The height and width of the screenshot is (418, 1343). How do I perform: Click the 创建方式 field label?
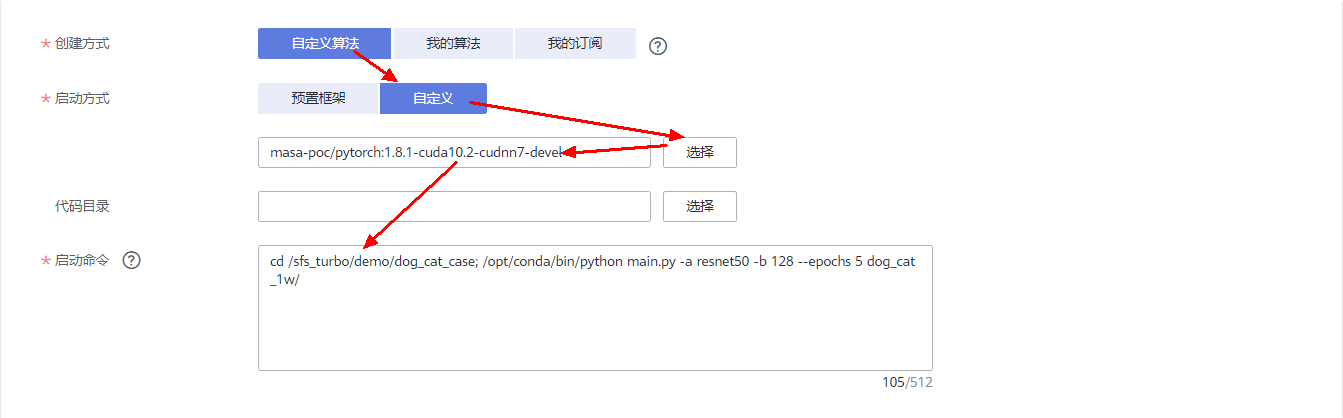click(x=82, y=45)
